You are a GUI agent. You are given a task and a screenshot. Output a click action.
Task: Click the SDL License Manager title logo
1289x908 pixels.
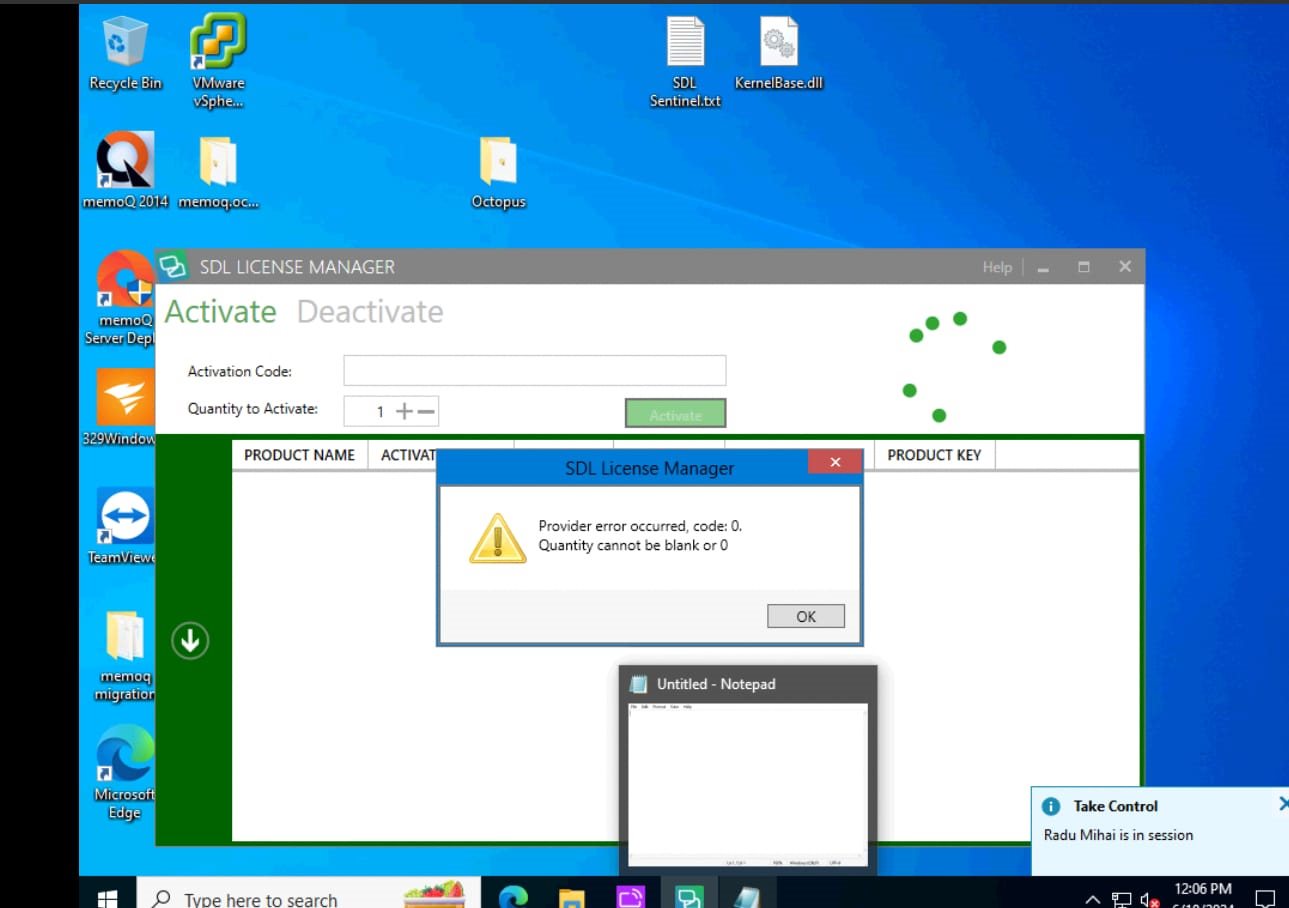pos(174,267)
